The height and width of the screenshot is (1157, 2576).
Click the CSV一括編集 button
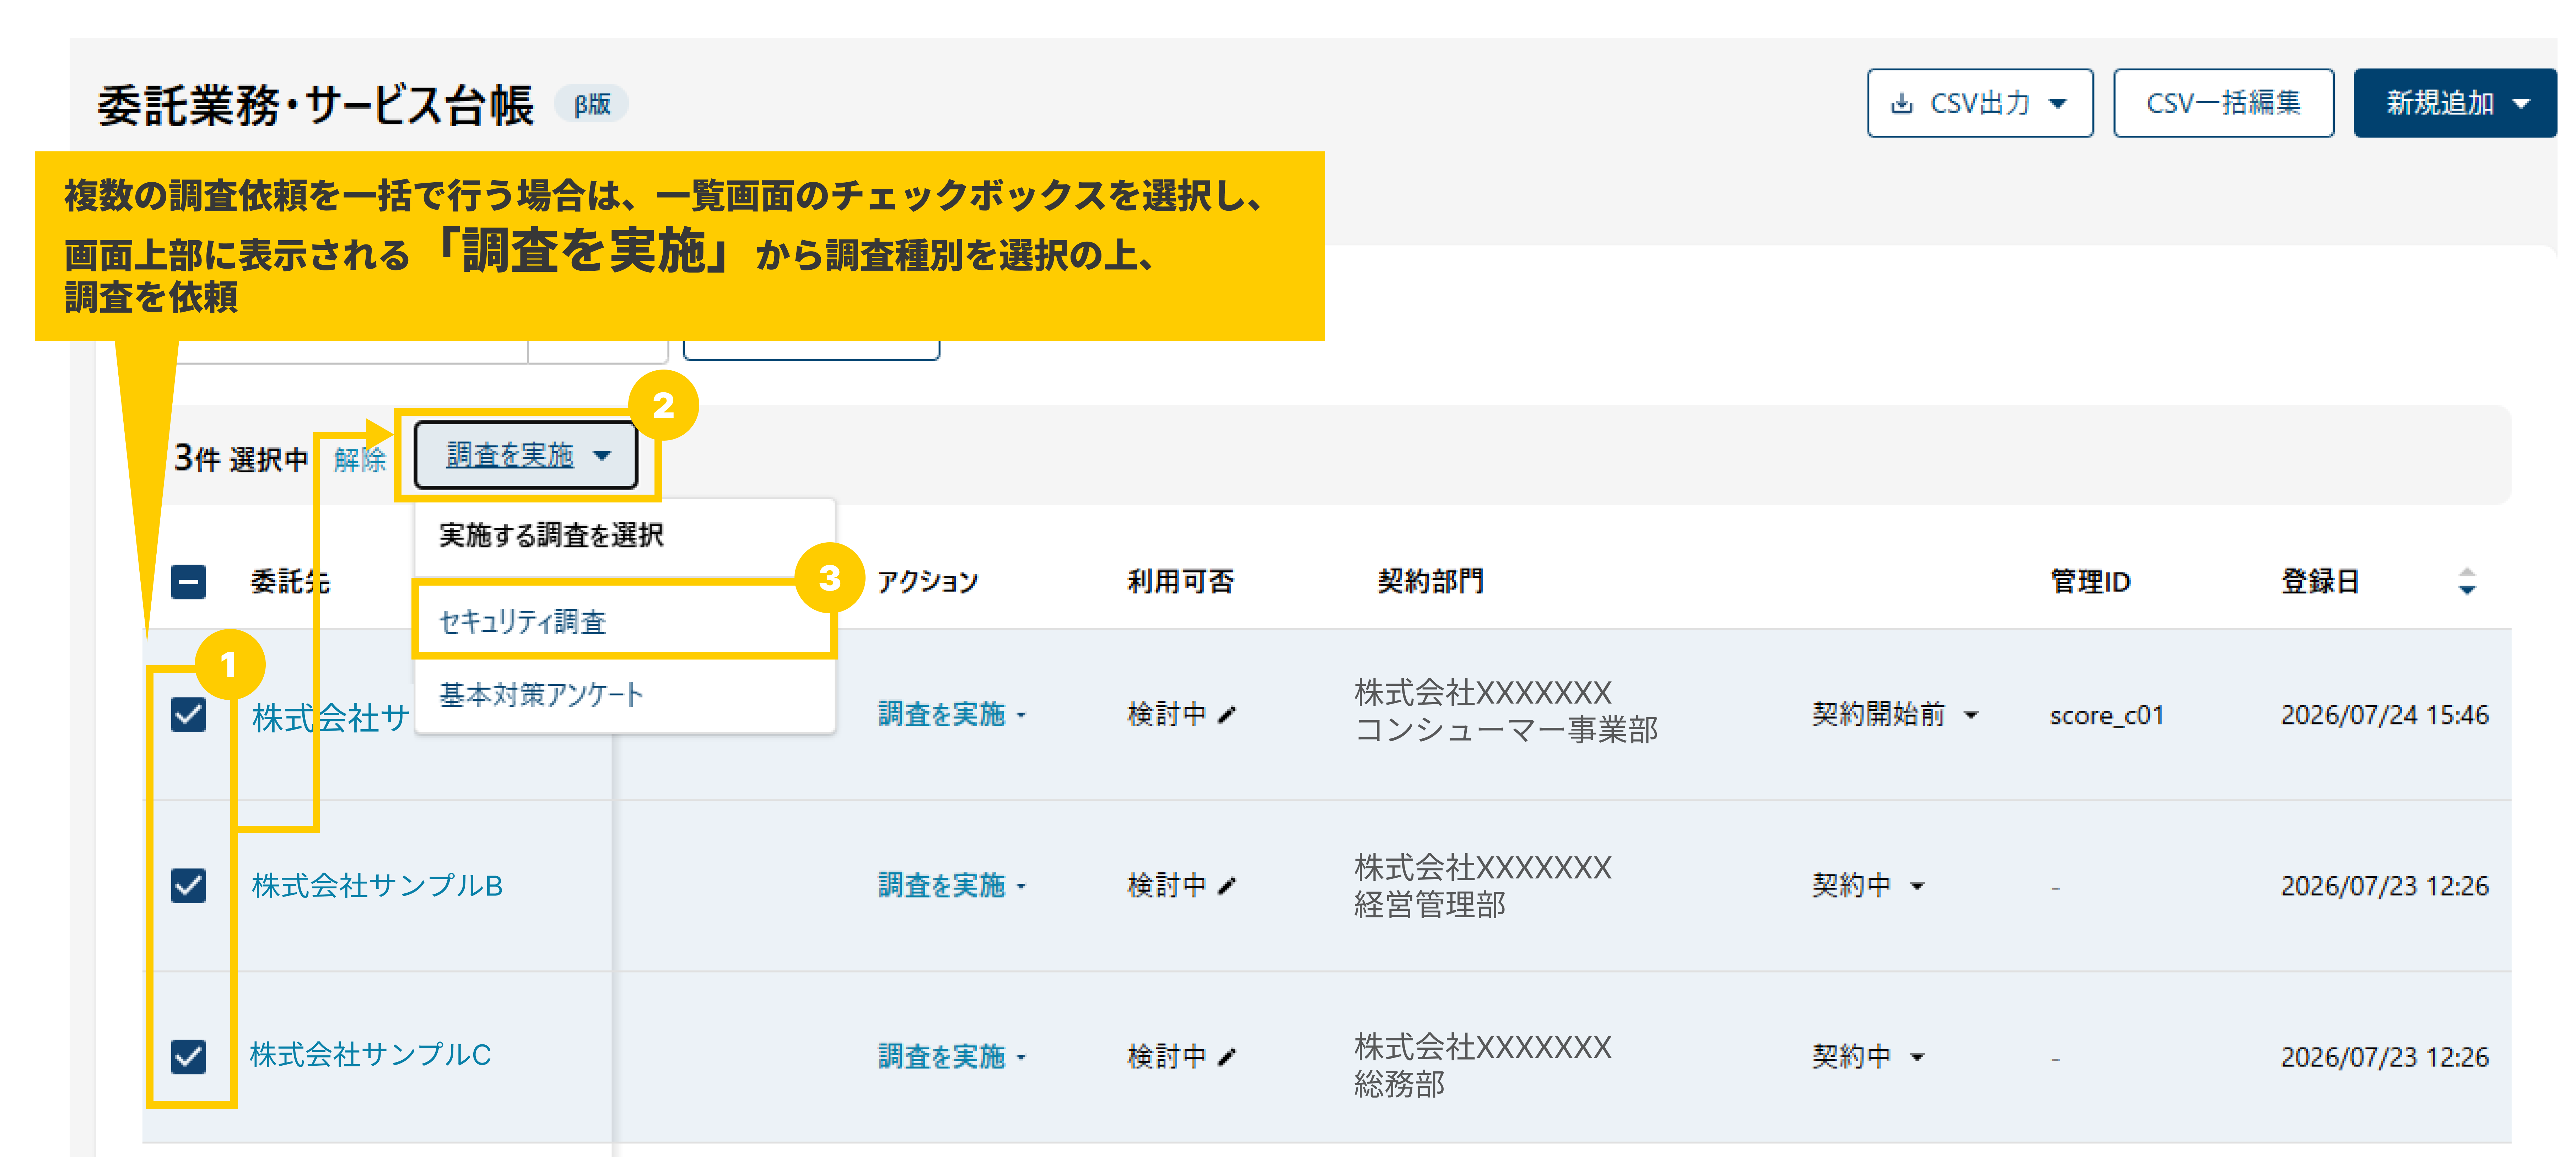[x=2223, y=103]
